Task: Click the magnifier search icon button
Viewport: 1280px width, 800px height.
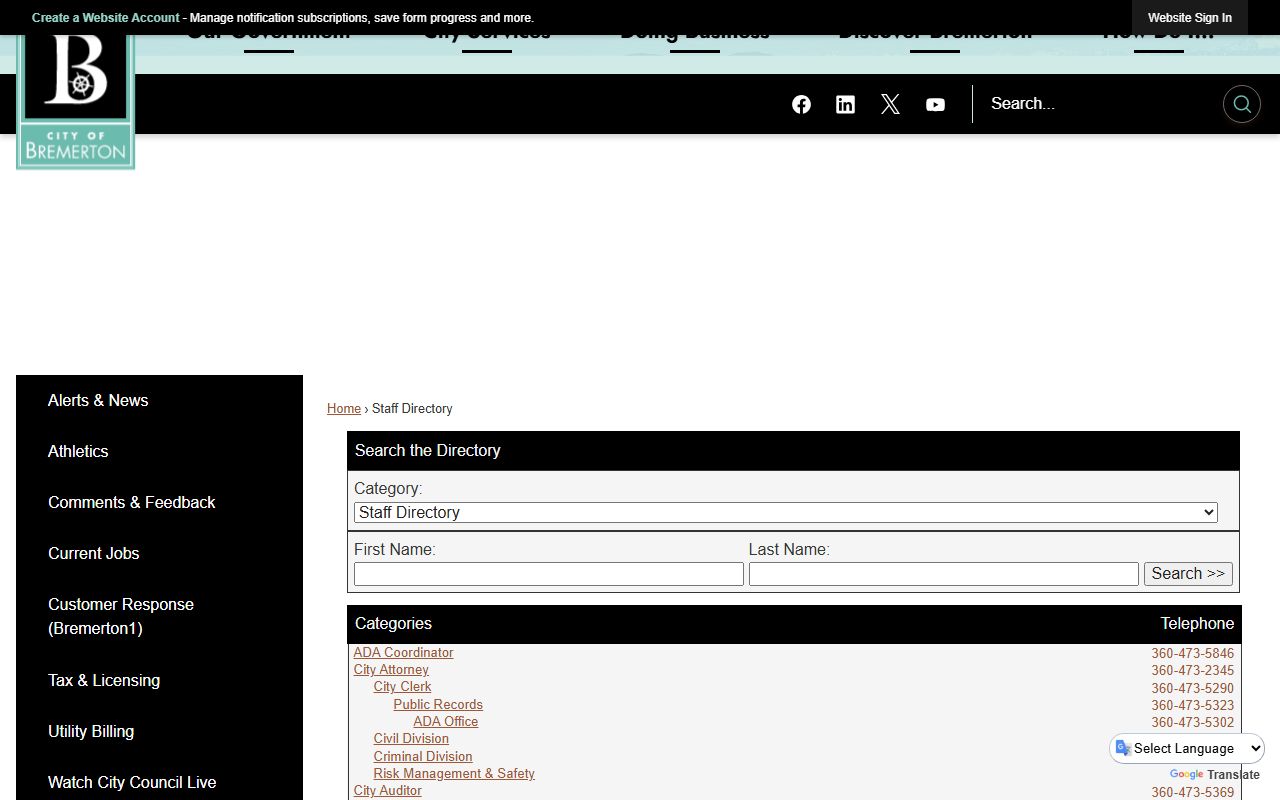Action: coord(1242,104)
